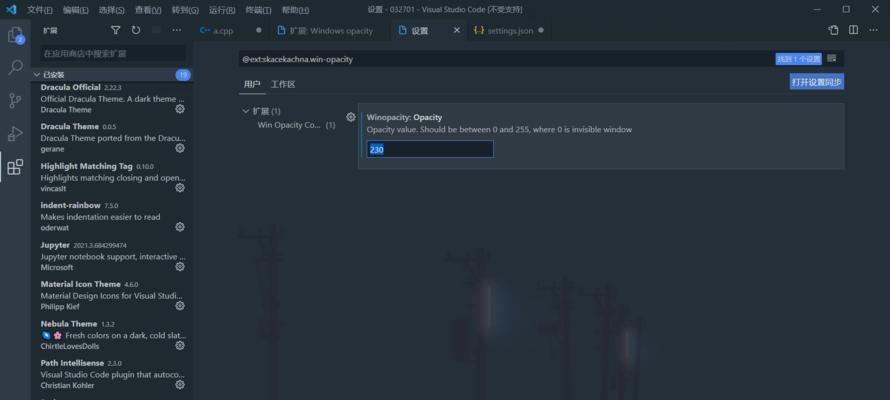Click the VS Code logo in title bar

[x=11, y=10]
